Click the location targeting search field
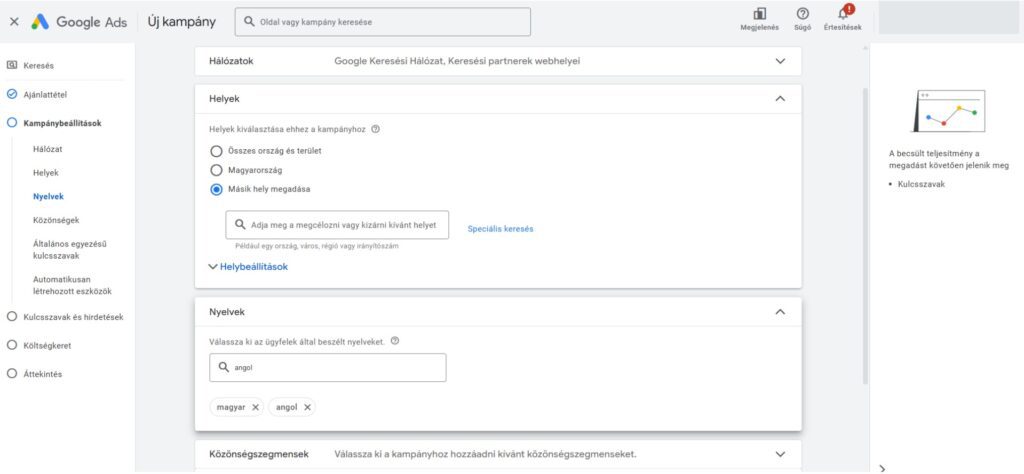This screenshot has width=1024, height=474. click(337, 225)
